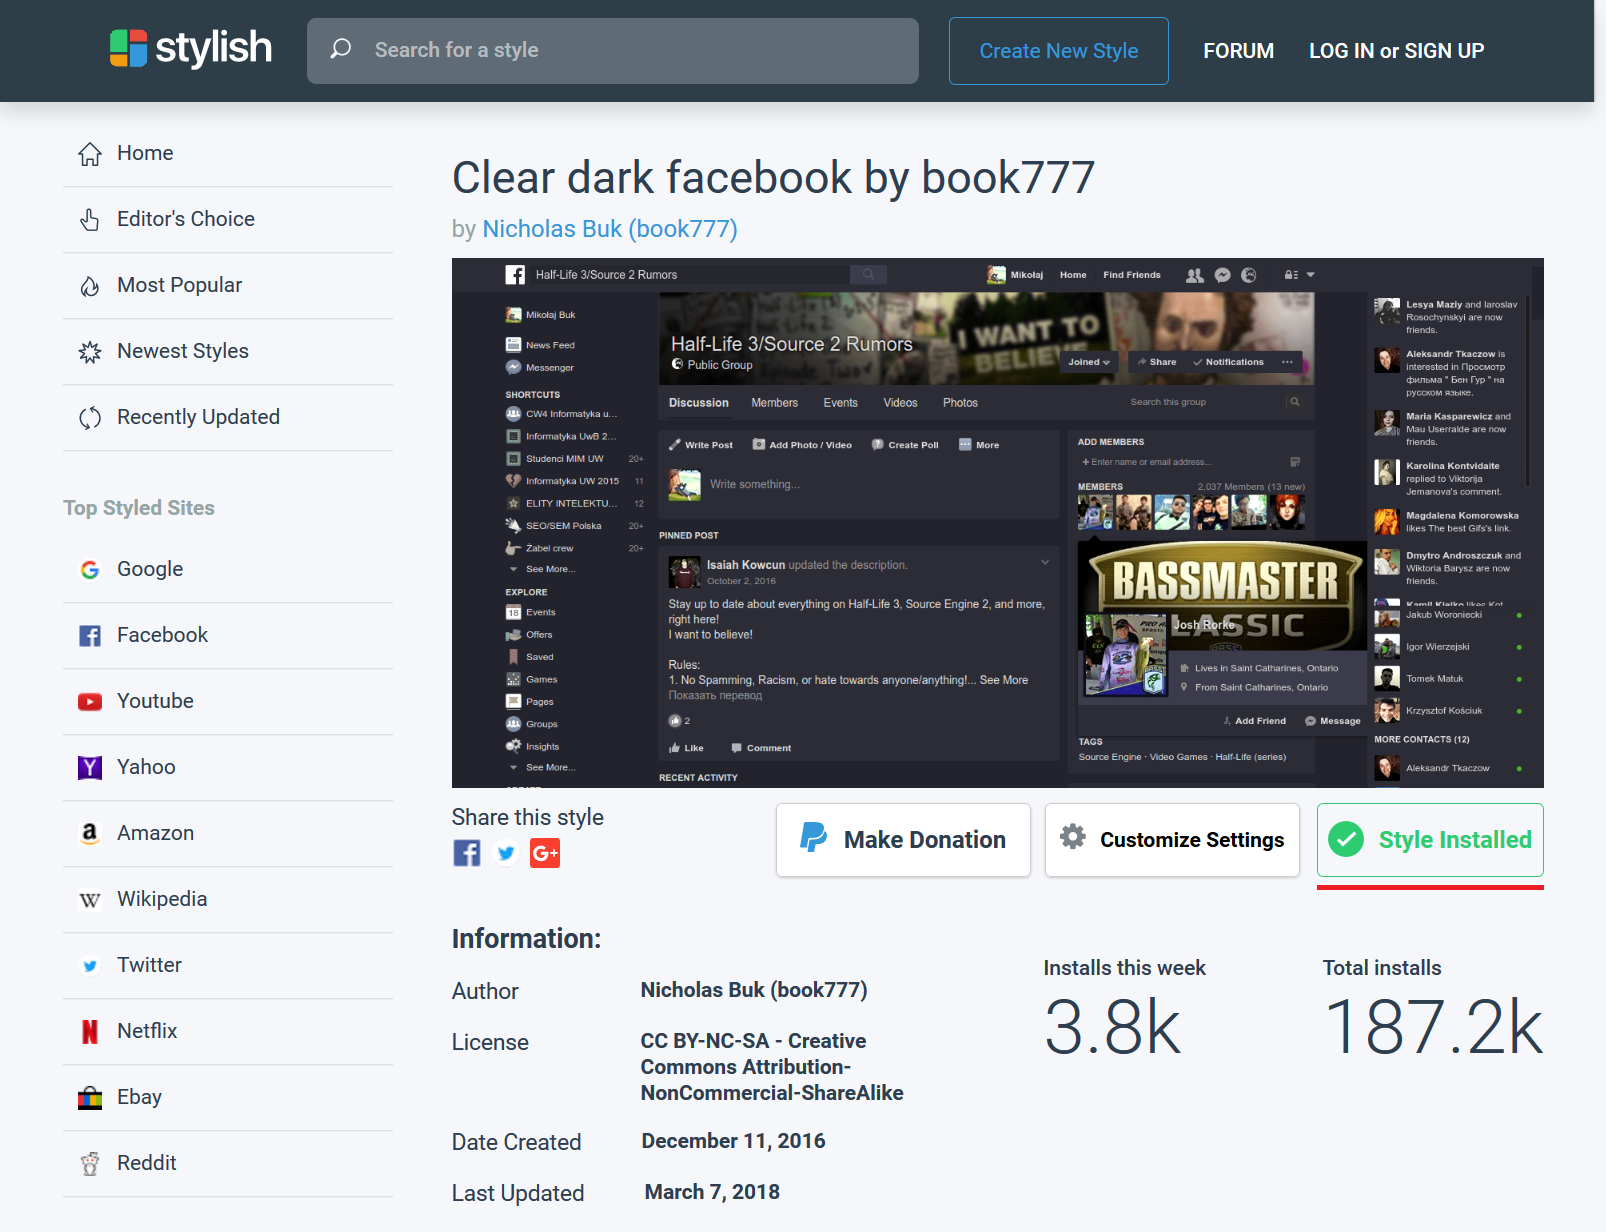Click the Yahoo purple icon
Viewport: 1606px width, 1232px height.
[x=90, y=768]
